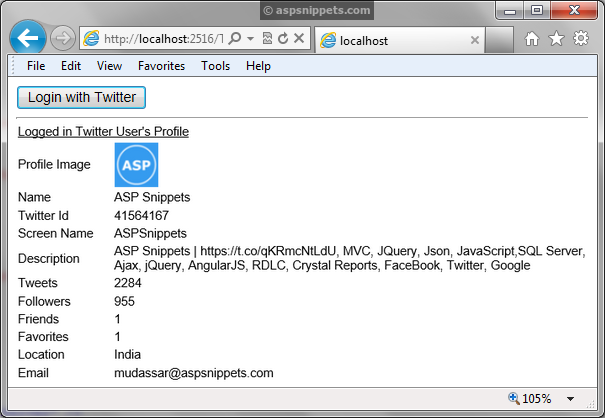
Task: Click the 105% zoom level
Action: coord(536,399)
